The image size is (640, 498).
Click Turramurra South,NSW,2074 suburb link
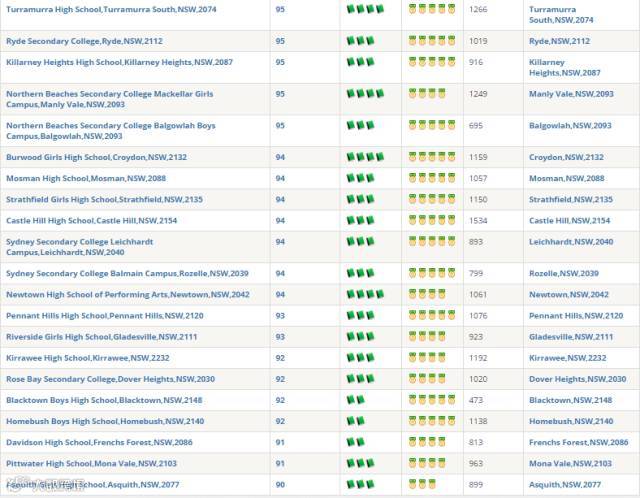click(x=561, y=15)
